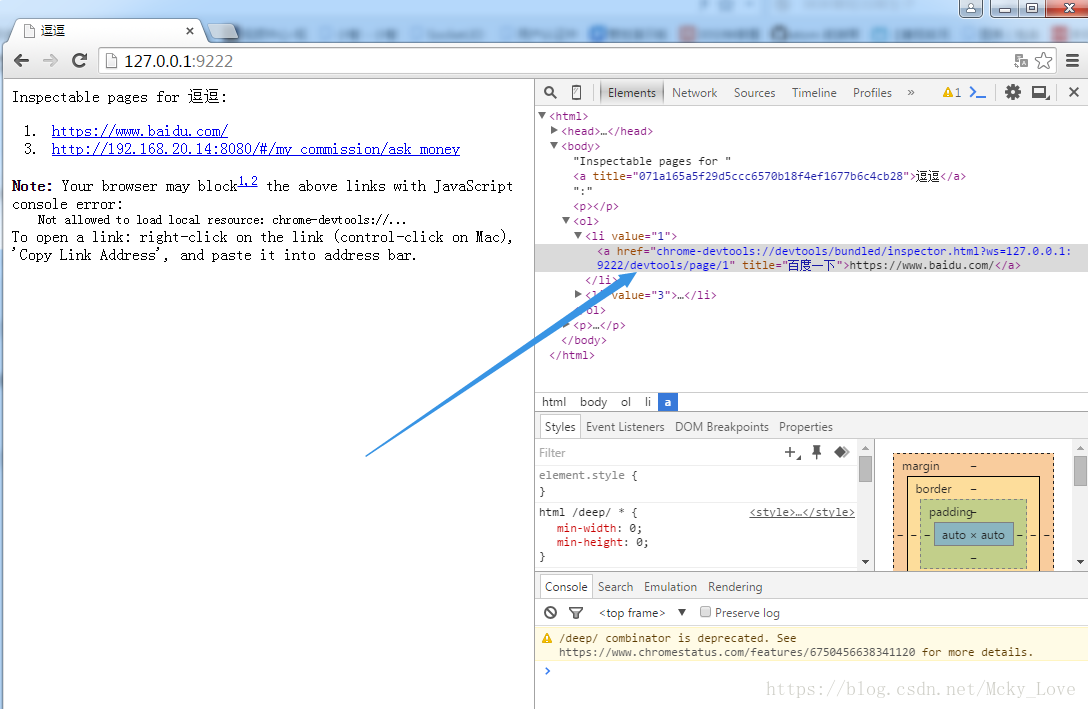
Task: Click the New Style Rule plus icon
Action: [792, 452]
